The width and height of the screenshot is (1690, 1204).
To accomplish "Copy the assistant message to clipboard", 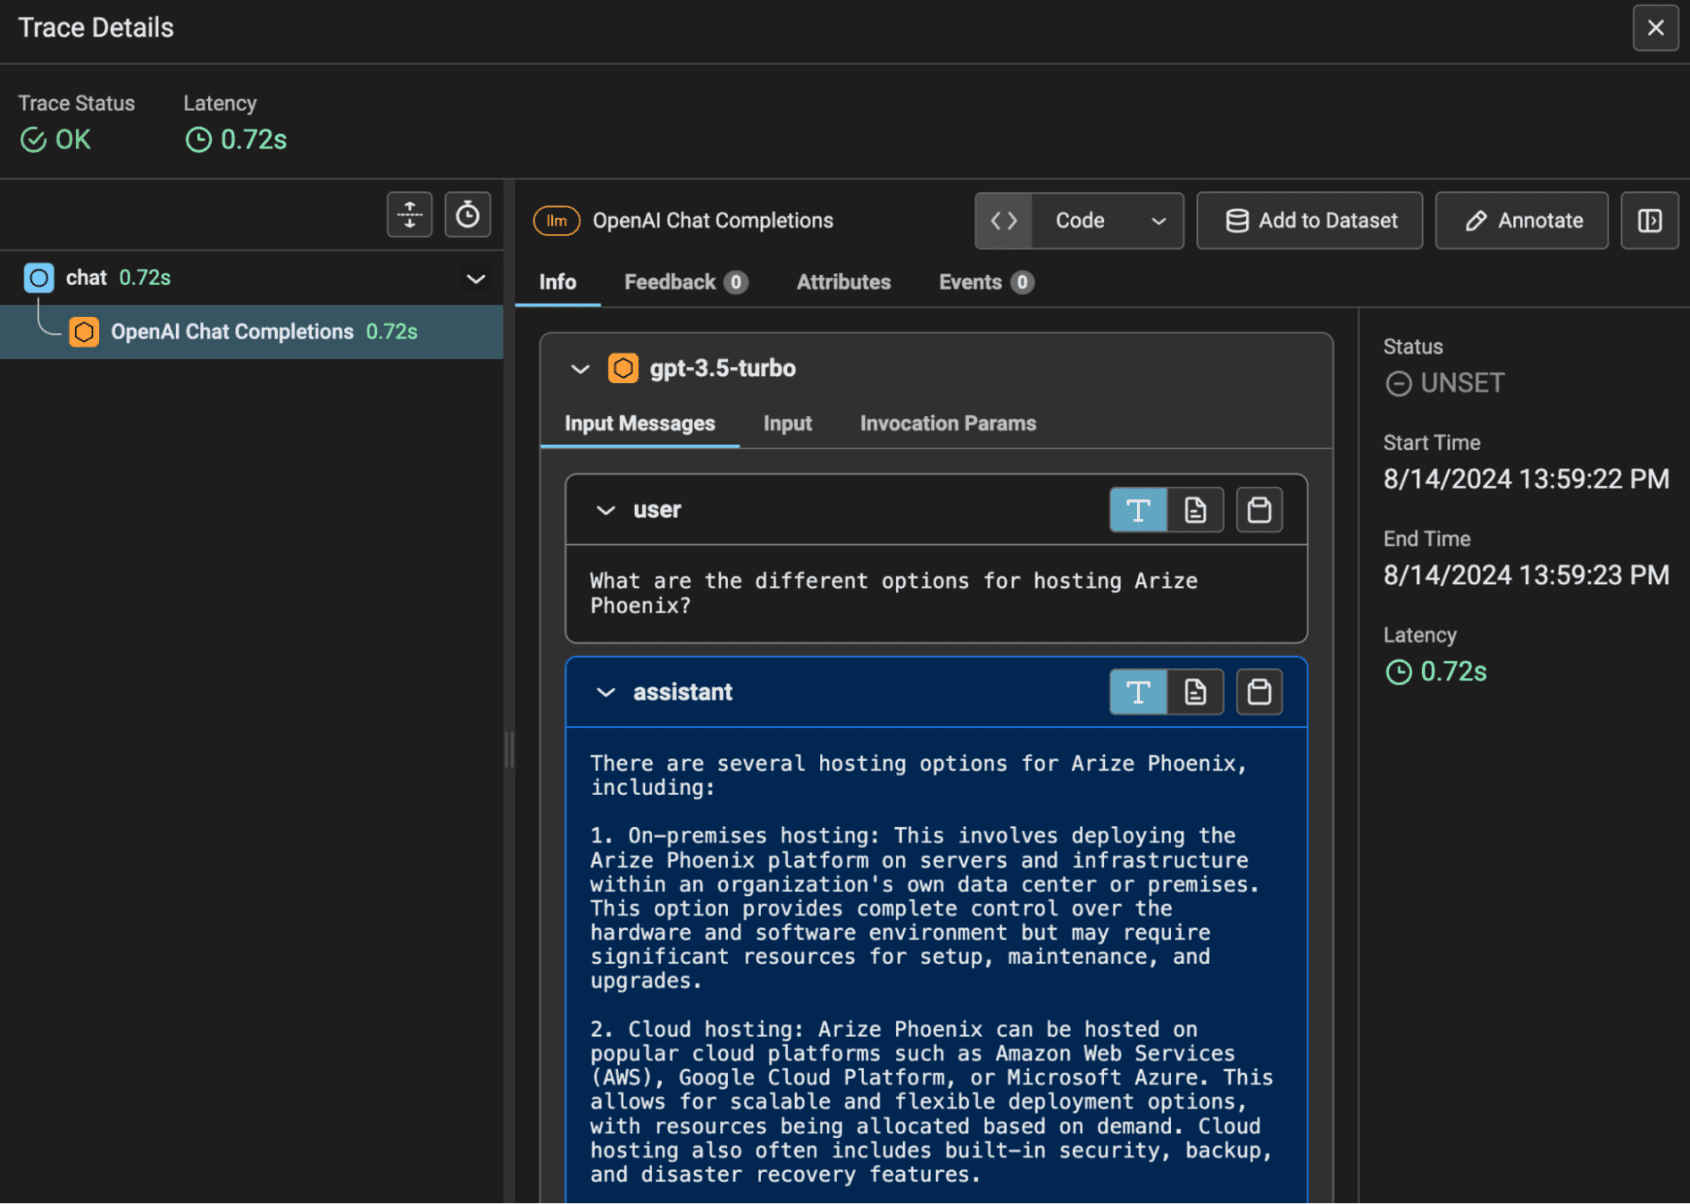I will click(x=1258, y=692).
